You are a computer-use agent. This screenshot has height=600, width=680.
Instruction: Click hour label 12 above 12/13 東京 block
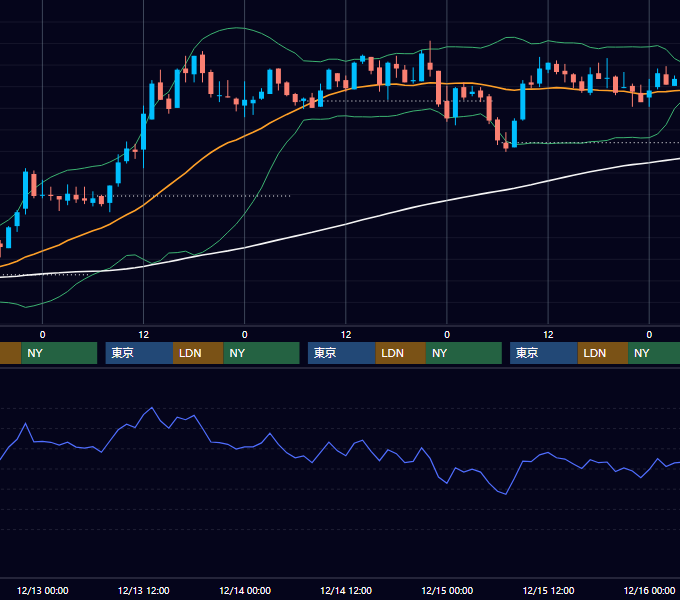(144, 335)
